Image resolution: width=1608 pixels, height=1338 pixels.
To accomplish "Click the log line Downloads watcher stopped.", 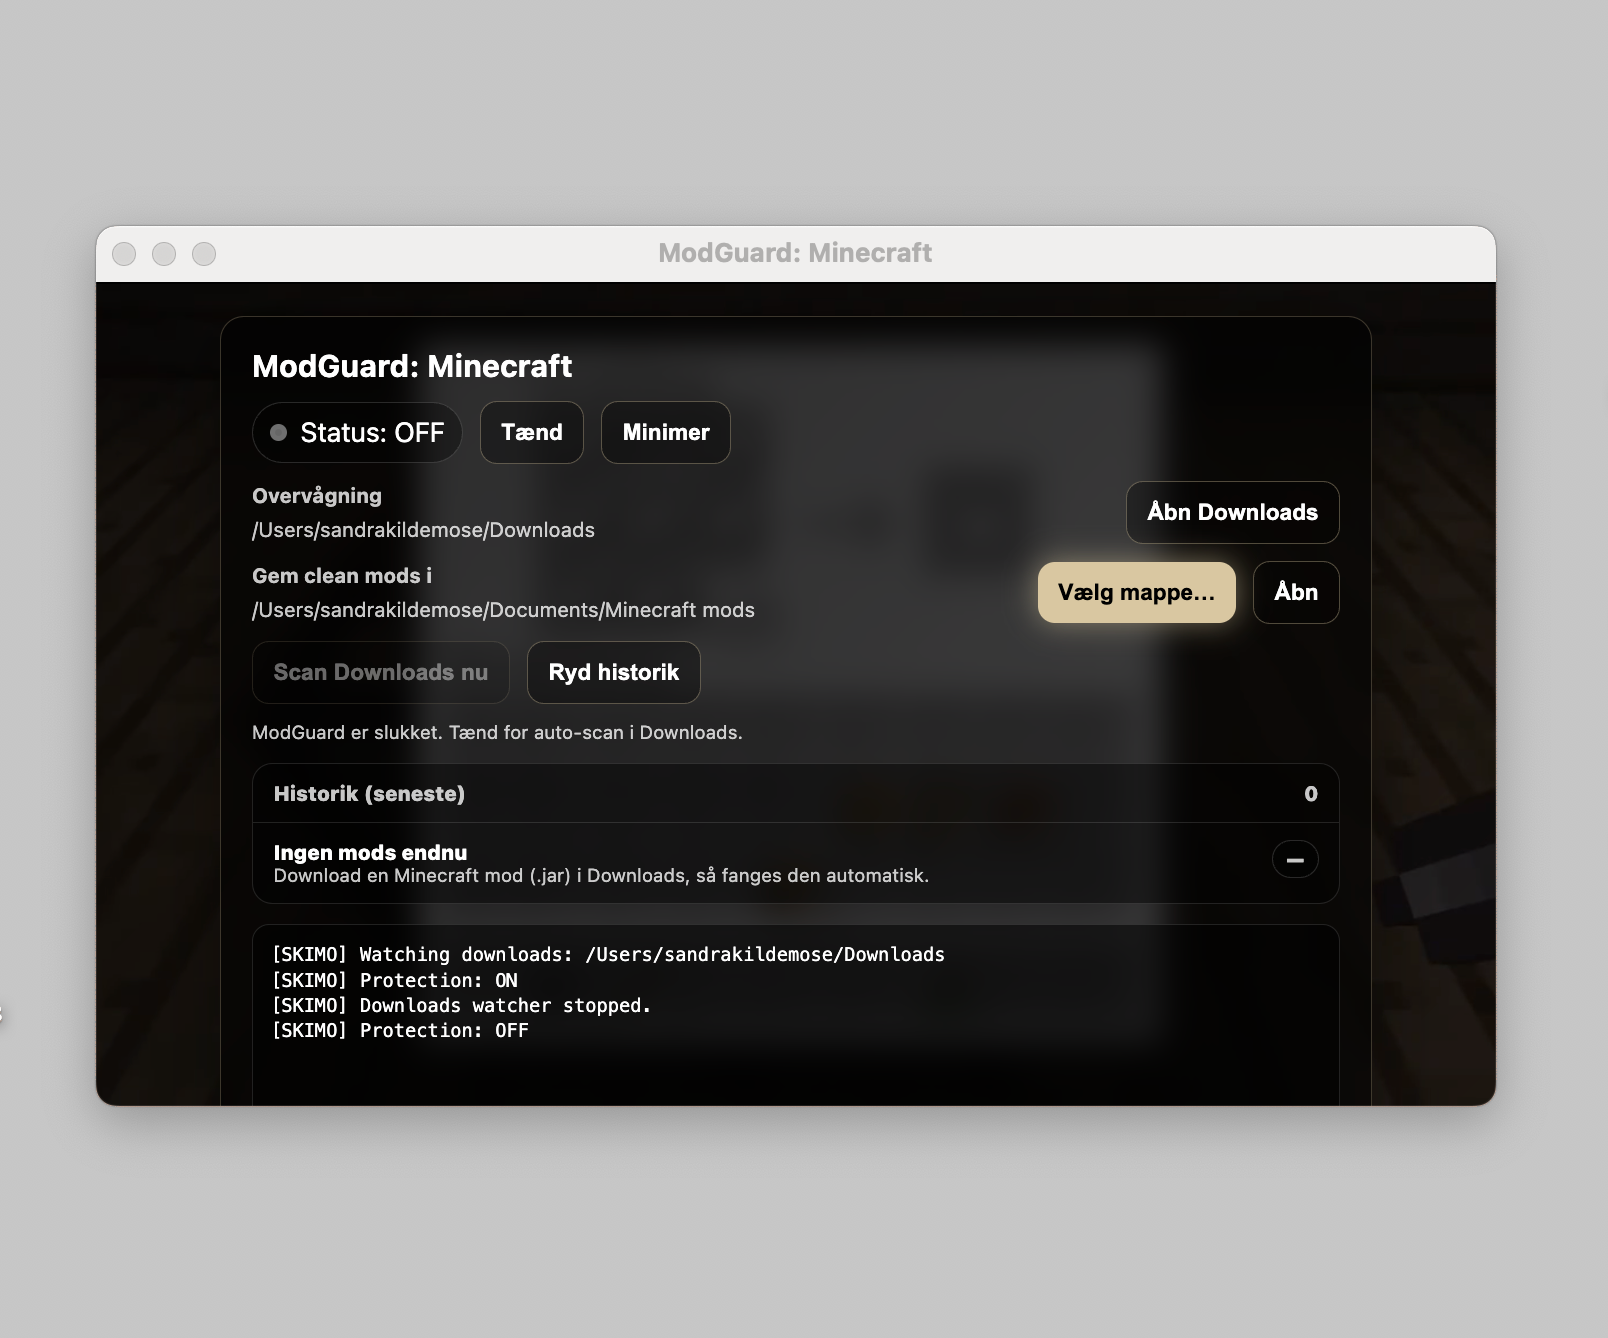I will pyautogui.click(x=461, y=1005).
